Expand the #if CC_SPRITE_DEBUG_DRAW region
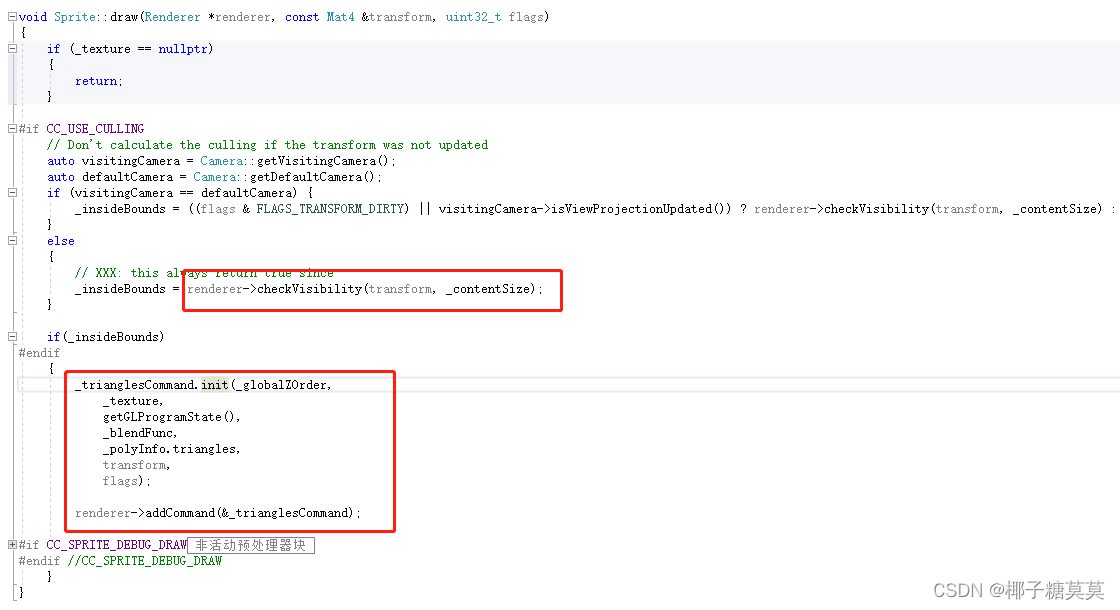 pos(12,544)
